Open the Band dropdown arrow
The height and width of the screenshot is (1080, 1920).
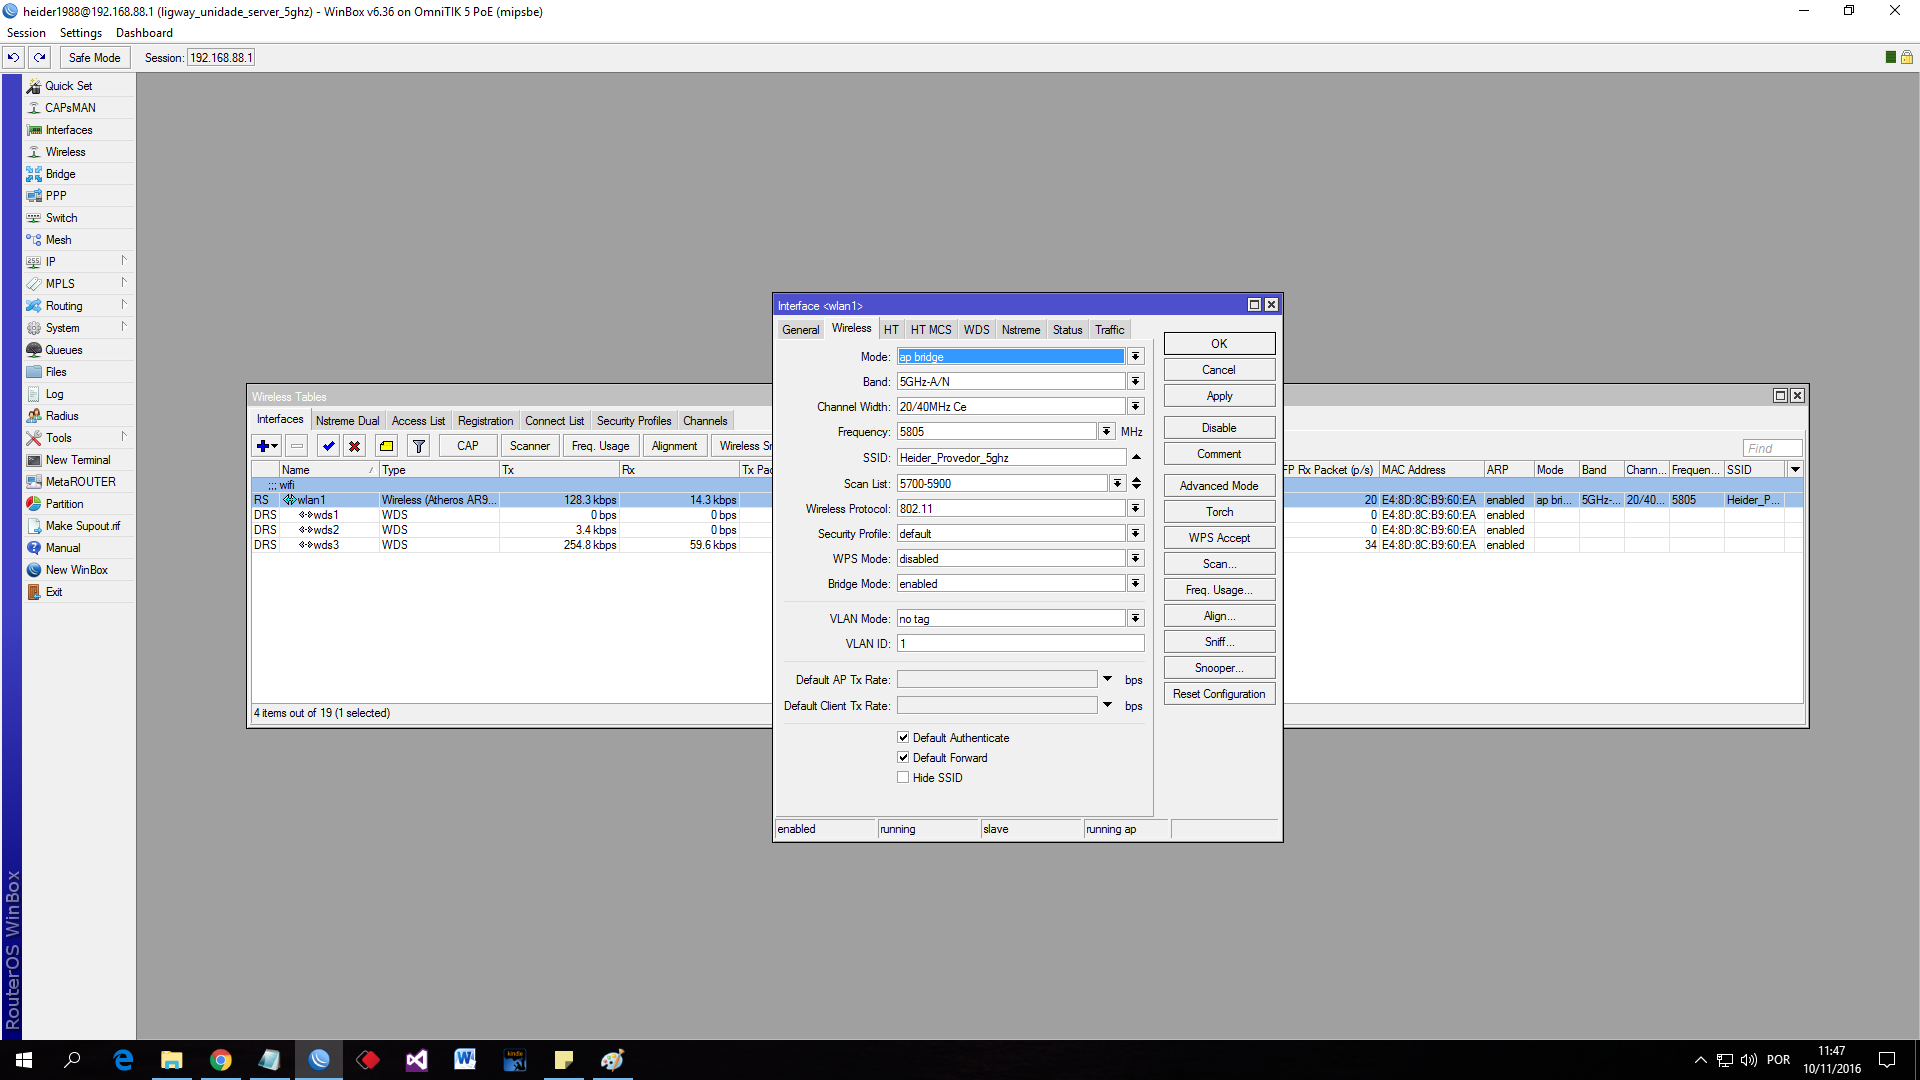(1135, 382)
